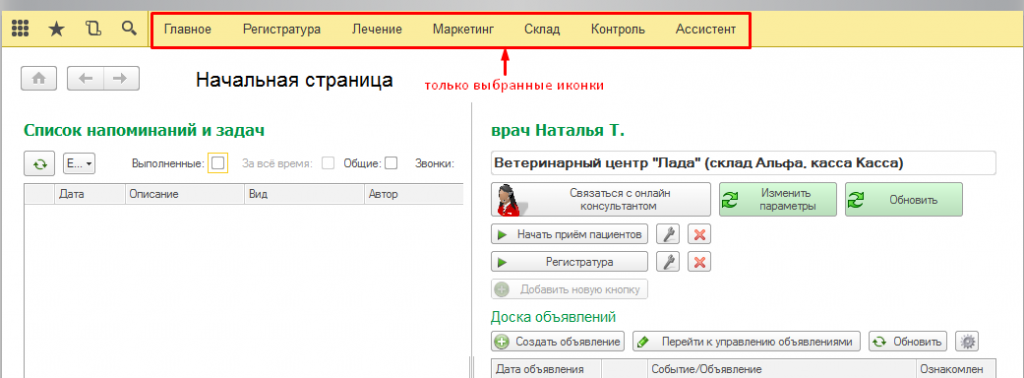This screenshot has height=378, width=1024.
Task: Toggle the Общие checkbox
Action: [x=391, y=163]
